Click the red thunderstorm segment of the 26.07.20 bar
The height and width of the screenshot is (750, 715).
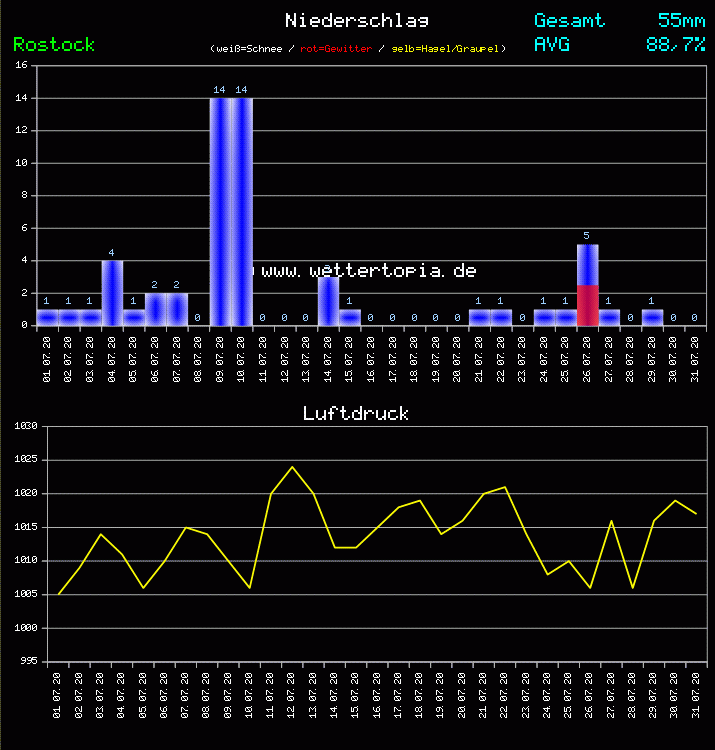(x=587, y=304)
